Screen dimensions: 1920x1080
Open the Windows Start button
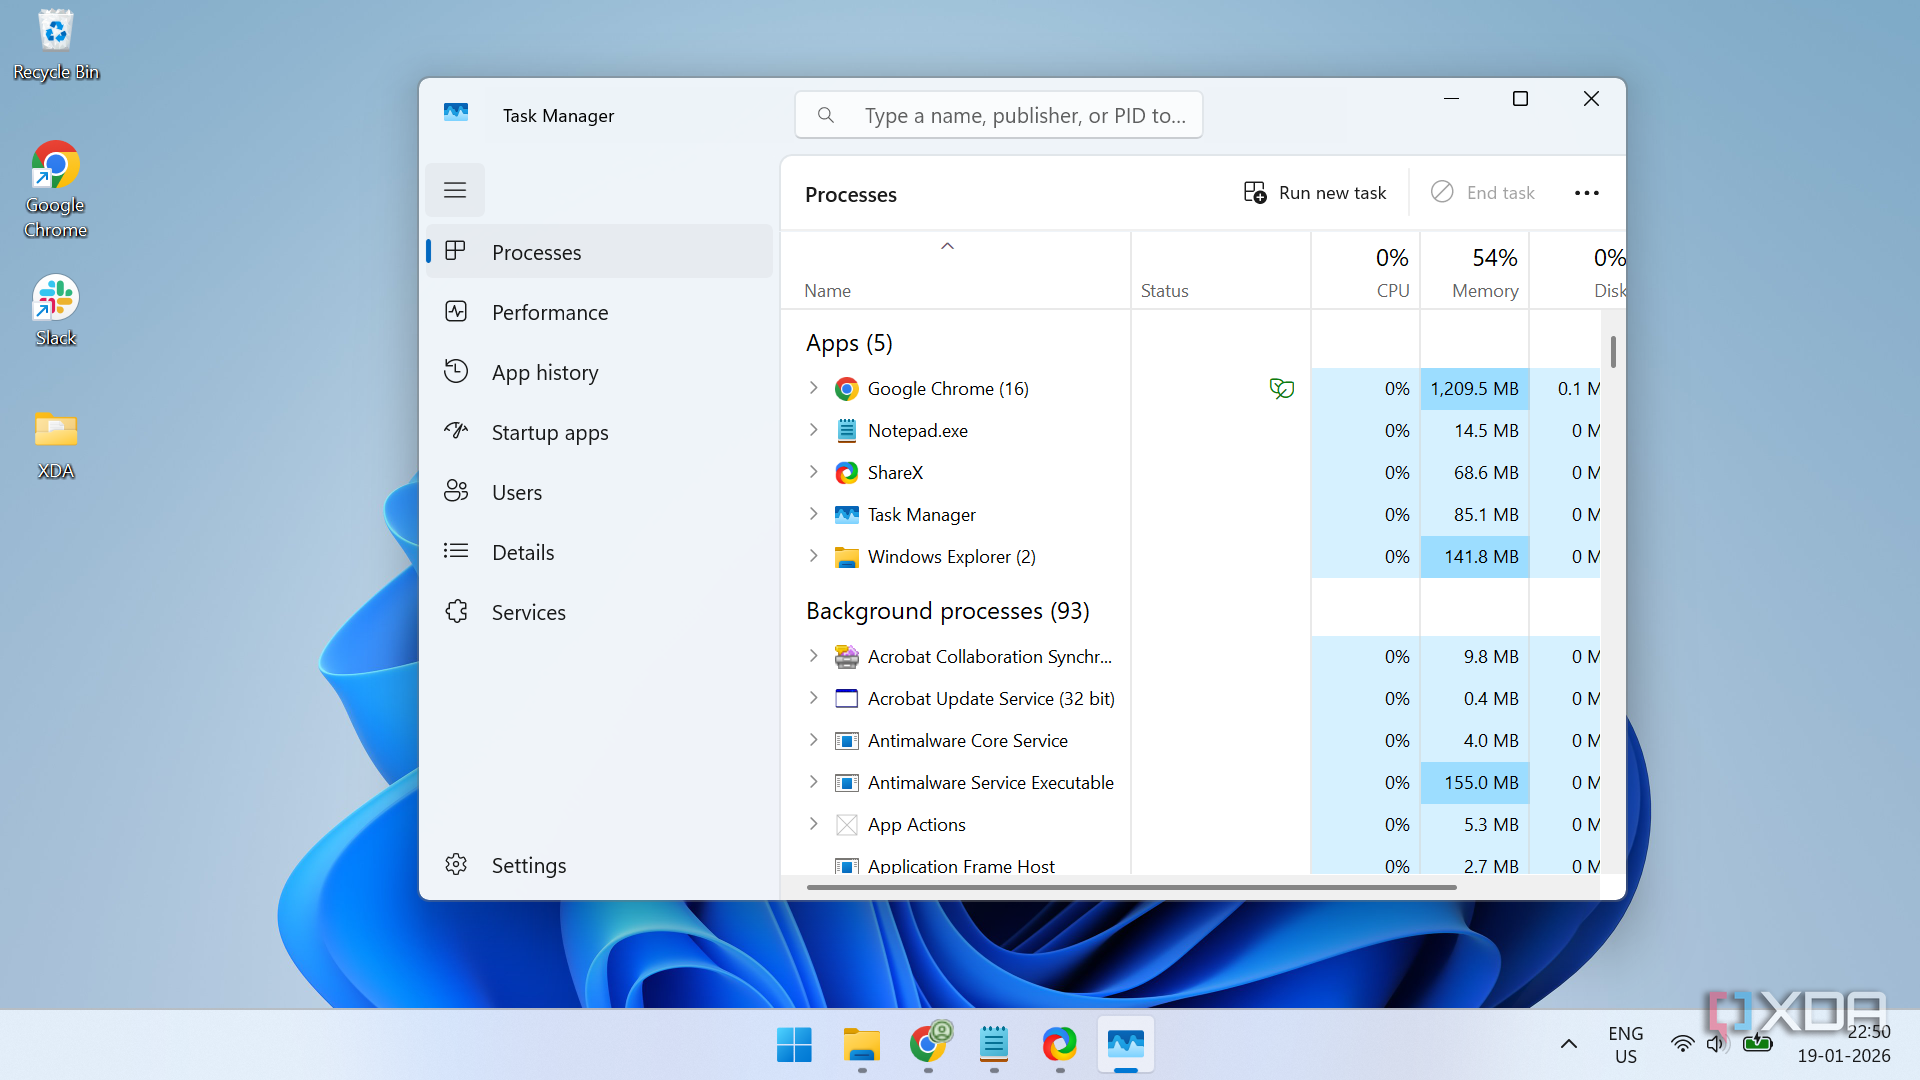[x=795, y=1045]
